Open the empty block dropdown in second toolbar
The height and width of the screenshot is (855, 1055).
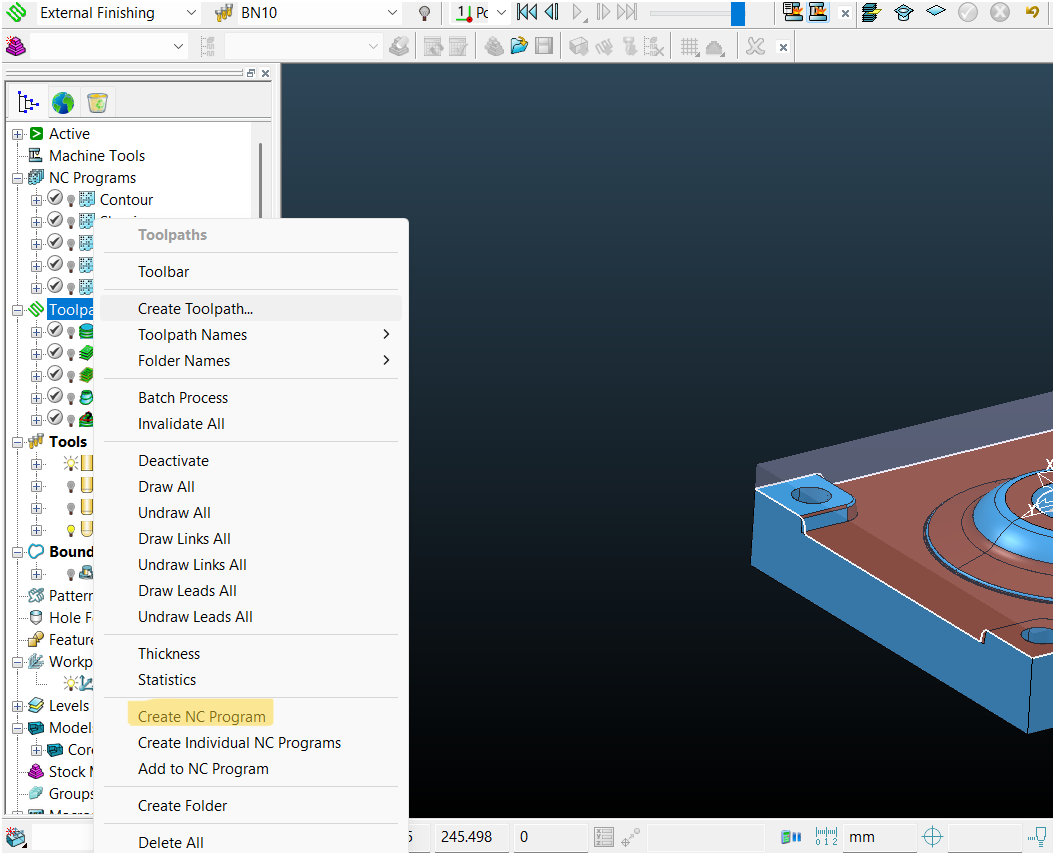[x=178, y=46]
